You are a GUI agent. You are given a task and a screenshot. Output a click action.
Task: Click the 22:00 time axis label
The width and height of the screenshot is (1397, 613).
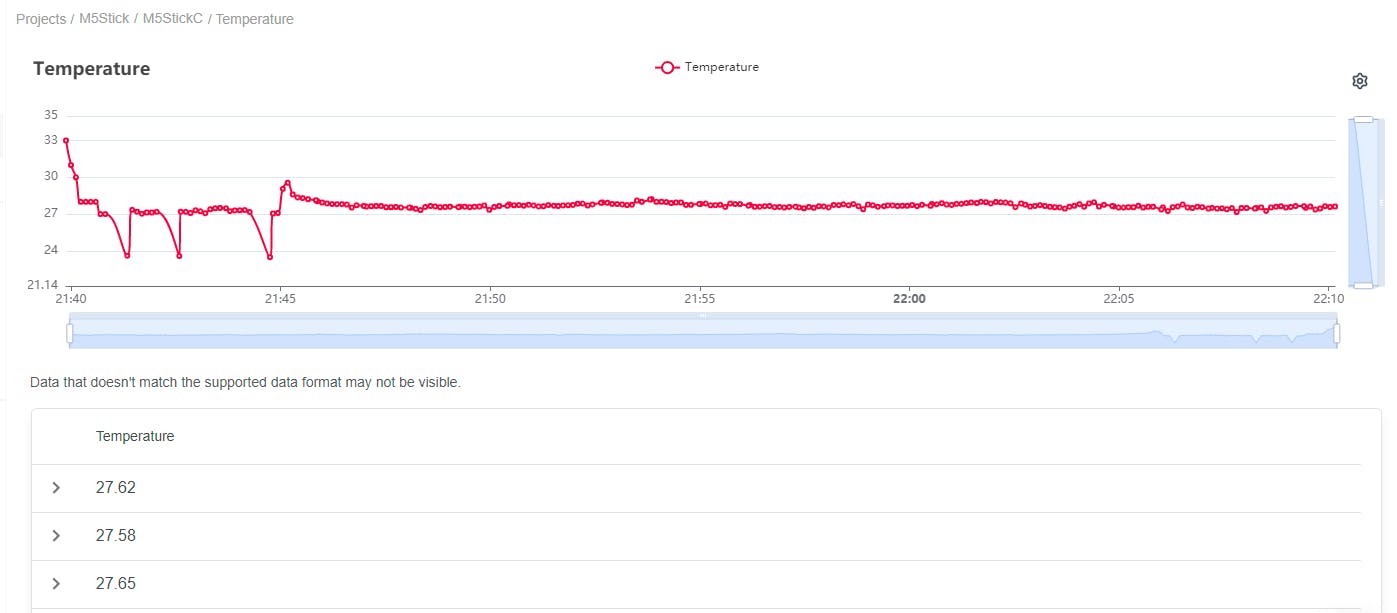909,299
